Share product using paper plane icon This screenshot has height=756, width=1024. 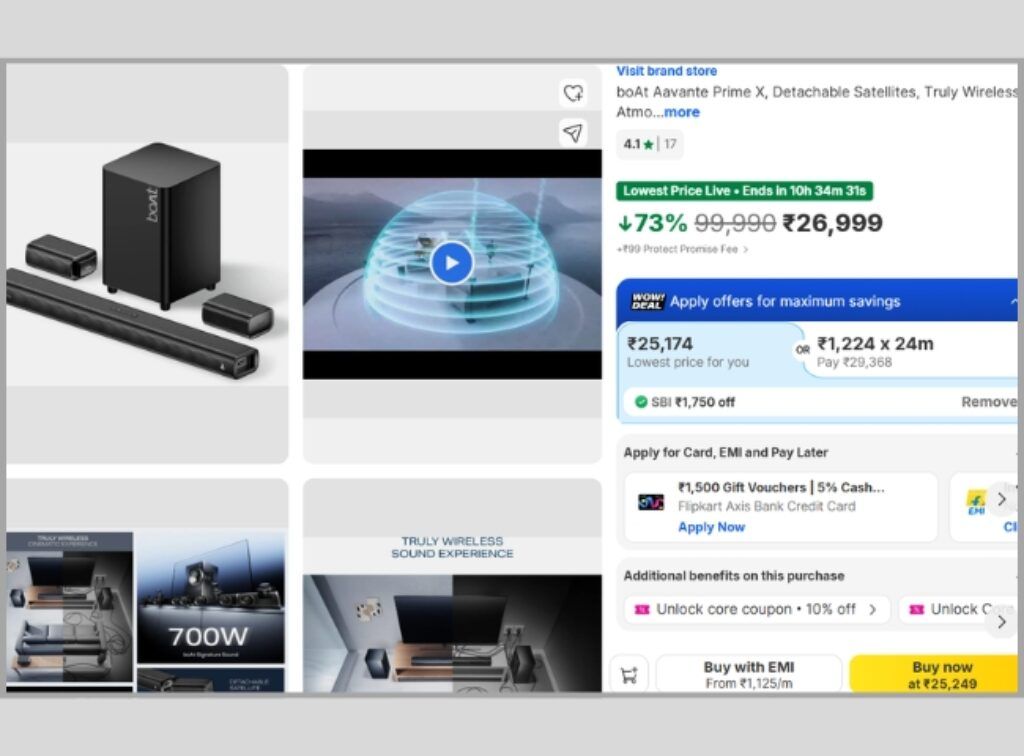[573, 133]
